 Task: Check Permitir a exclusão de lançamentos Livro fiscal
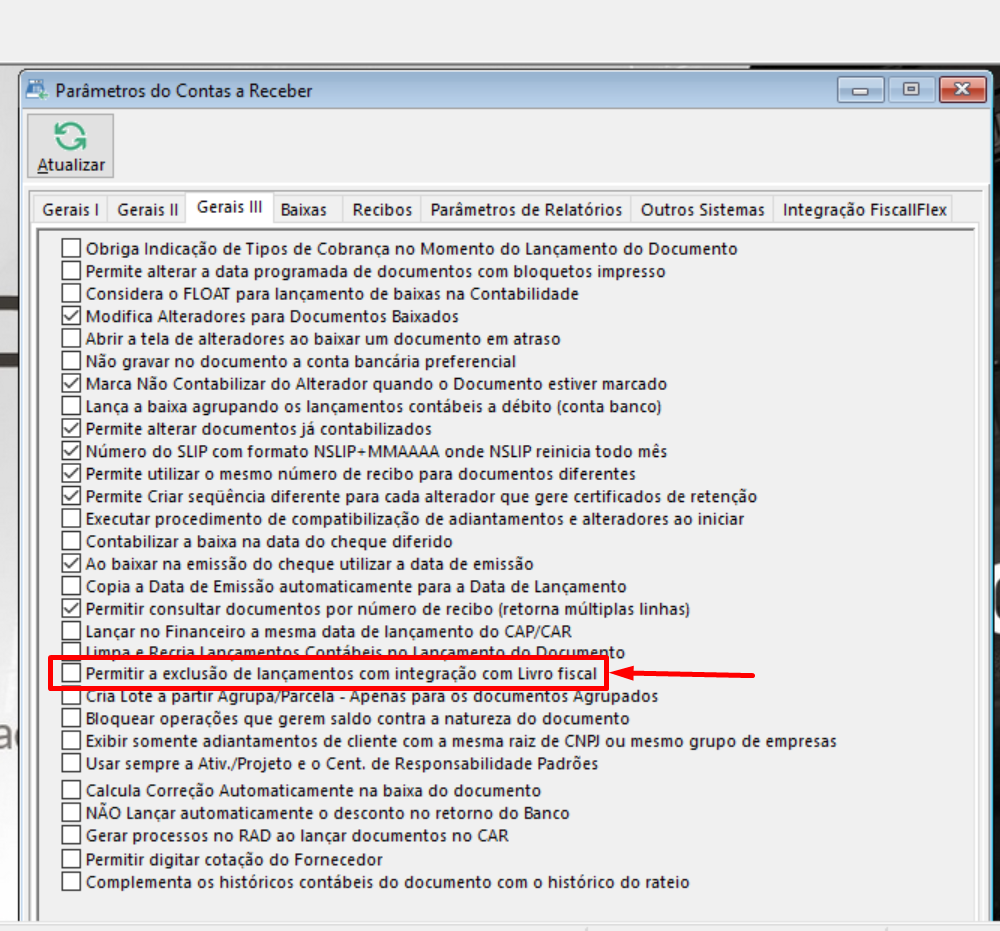71,673
